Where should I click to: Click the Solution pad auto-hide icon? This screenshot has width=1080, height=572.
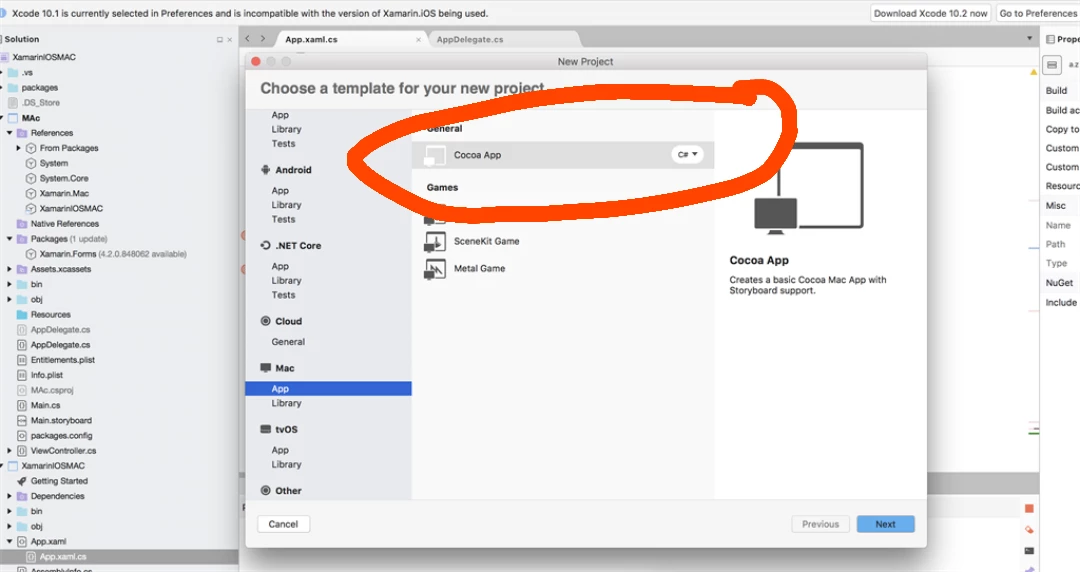220,40
